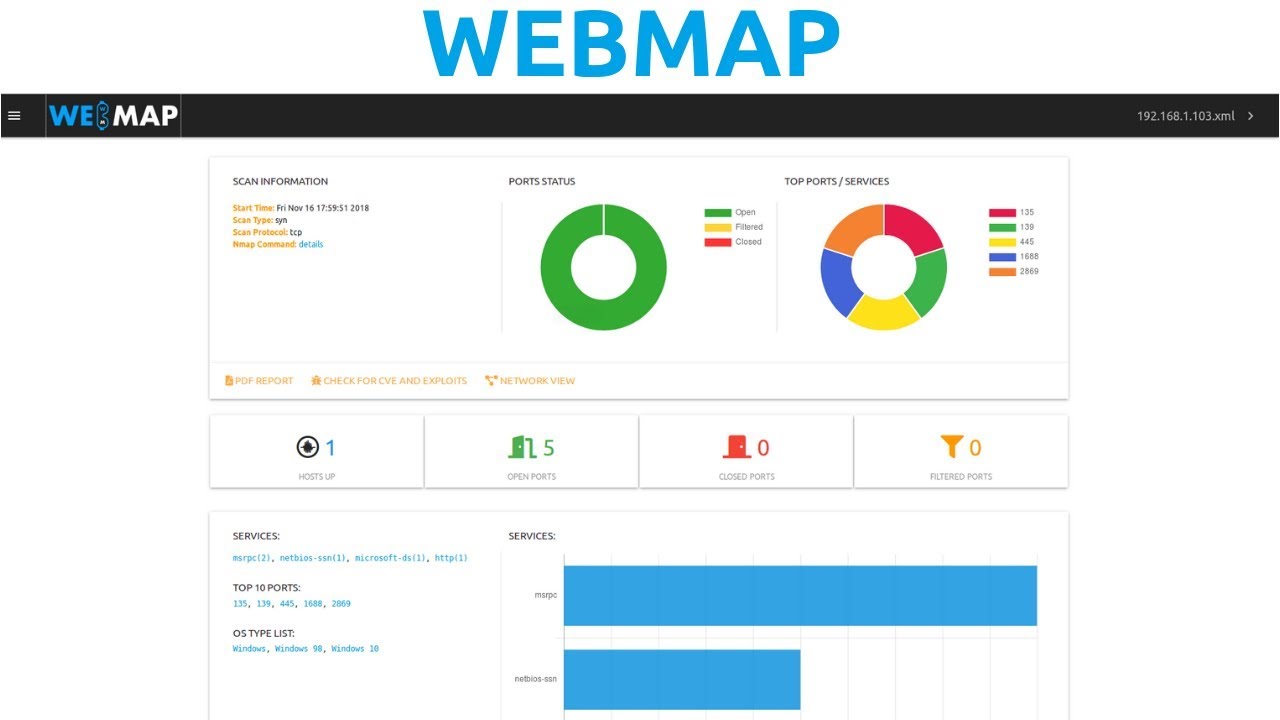This screenshot has width=1280, height=720.
Task: Click the Closed Ports red door icon
Action: pos(737,447)
